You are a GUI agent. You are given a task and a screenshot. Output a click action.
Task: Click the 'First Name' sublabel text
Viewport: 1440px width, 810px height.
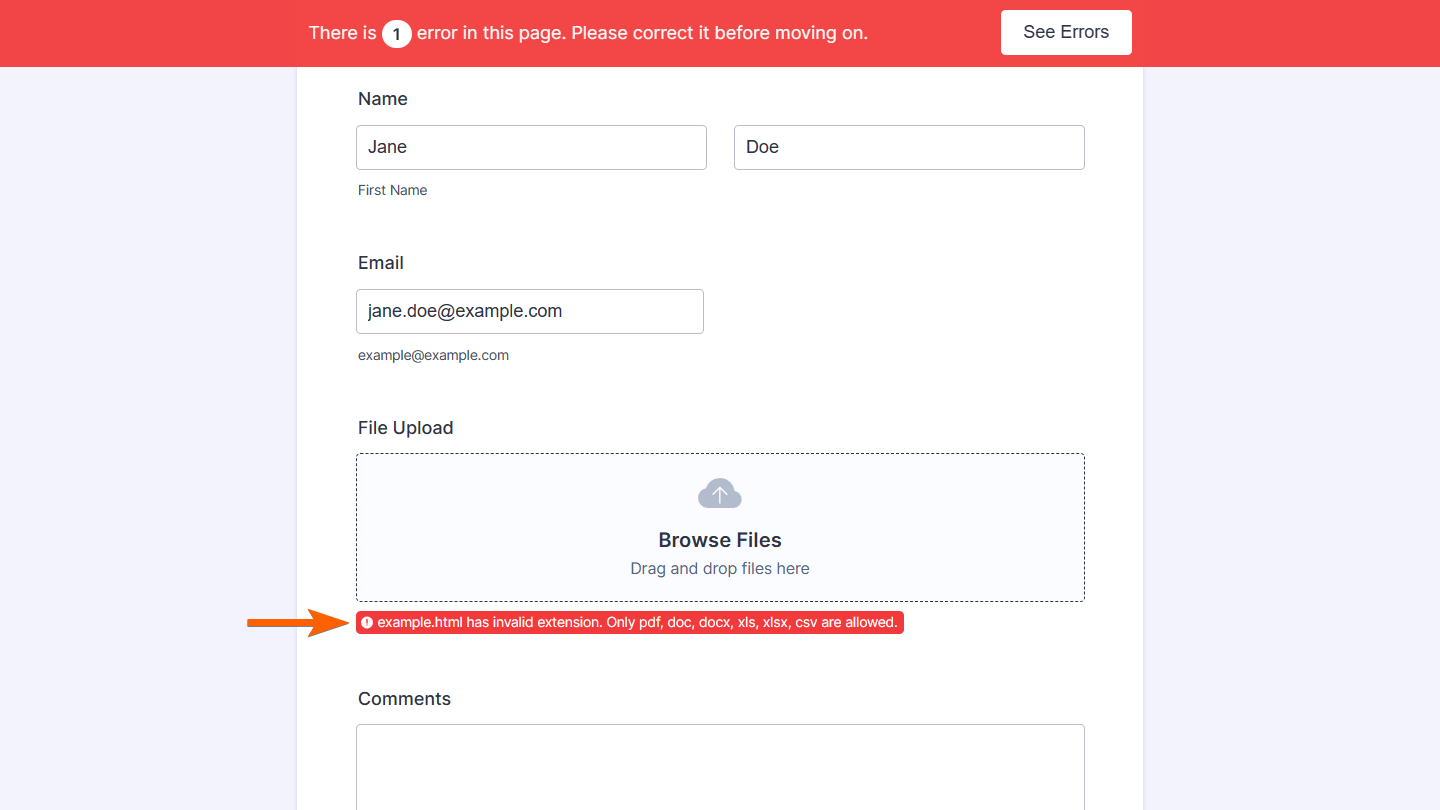(392, 190)
